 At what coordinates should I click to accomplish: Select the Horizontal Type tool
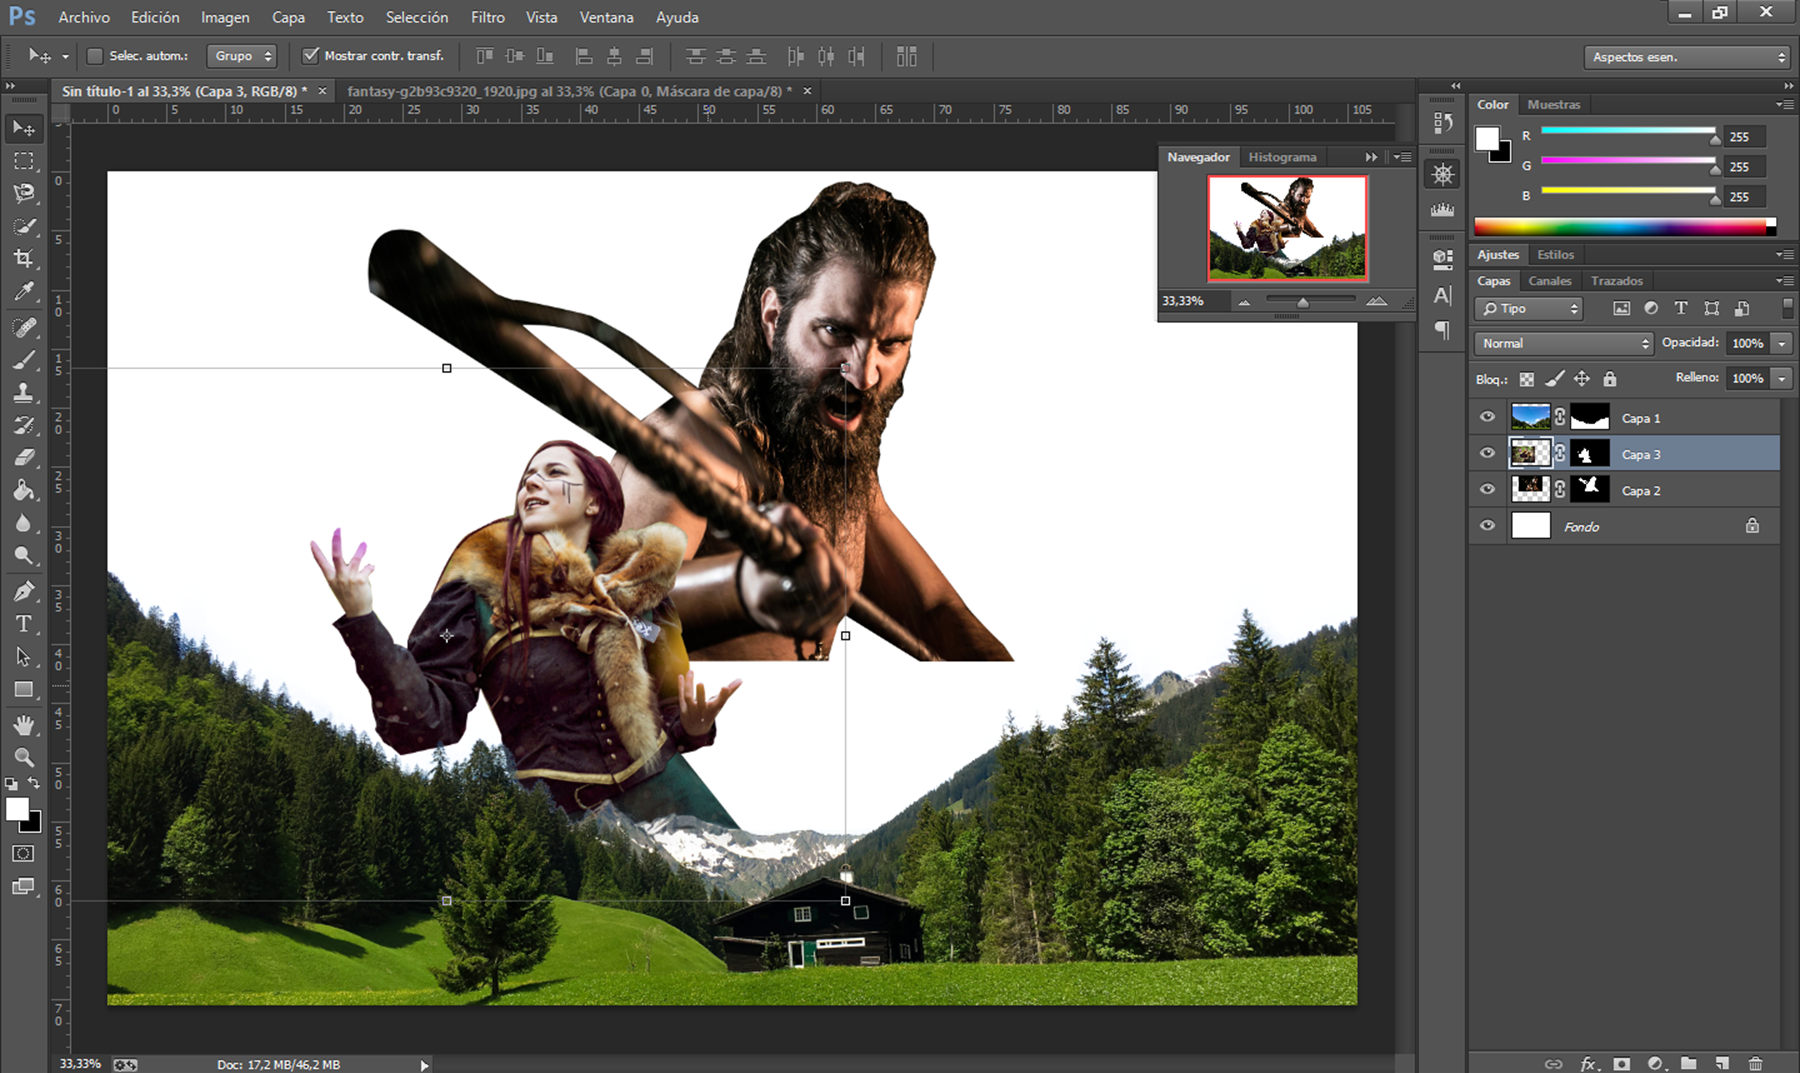click(24, 624)
